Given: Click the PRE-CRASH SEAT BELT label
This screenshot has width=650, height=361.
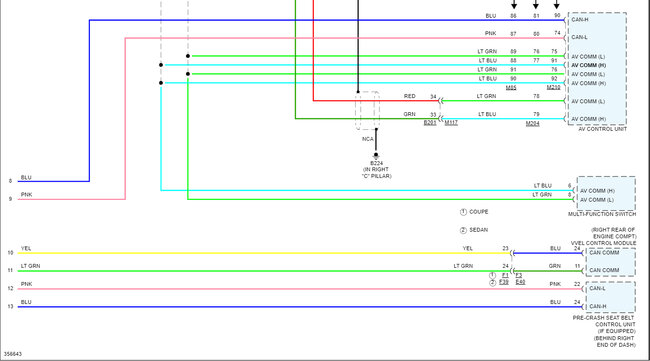Looking at the screenshot, I should coord(604,317).
